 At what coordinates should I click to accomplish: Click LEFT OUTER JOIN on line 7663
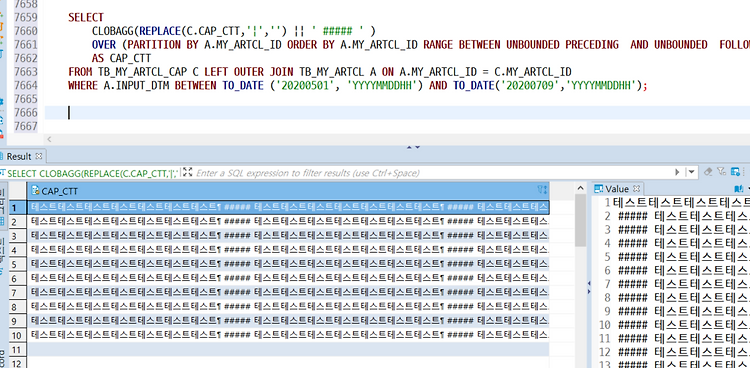coord(249,72)
